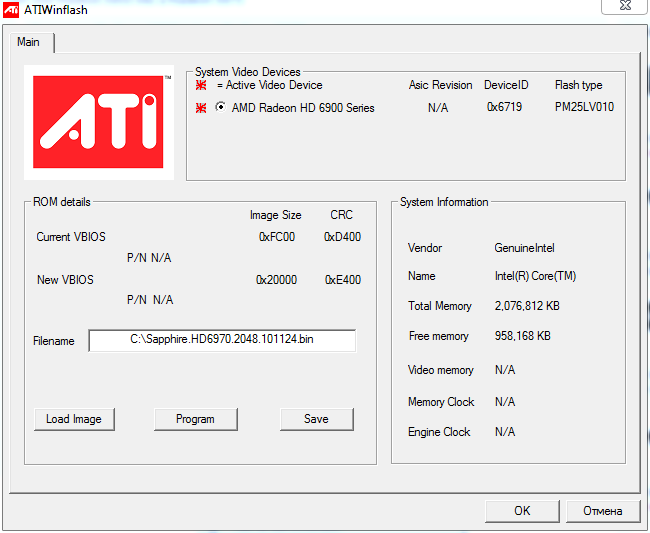This screenshot has height=533, width=650.
Task: Click the Отмена cancel button
Action: click(x=602, y=511)
